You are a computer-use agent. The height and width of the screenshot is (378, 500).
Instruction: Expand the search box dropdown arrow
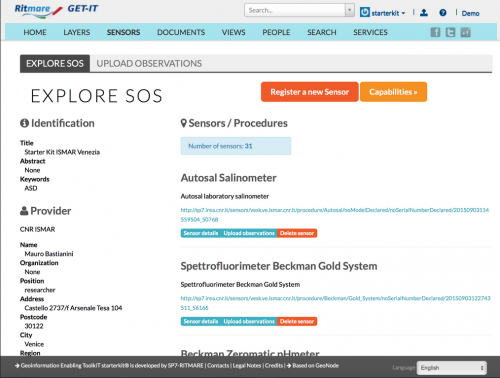[x=349, y=10]
